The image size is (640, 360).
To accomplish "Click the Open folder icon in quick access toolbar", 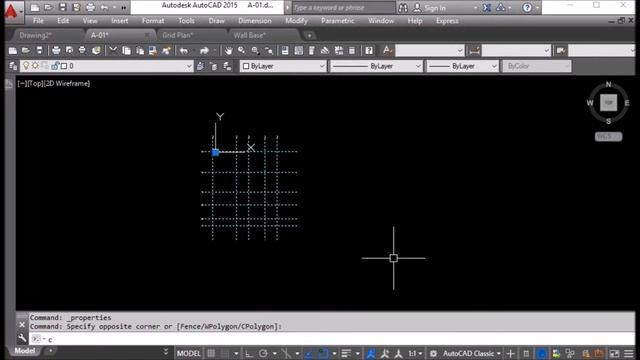I will (x=48, y=7).
